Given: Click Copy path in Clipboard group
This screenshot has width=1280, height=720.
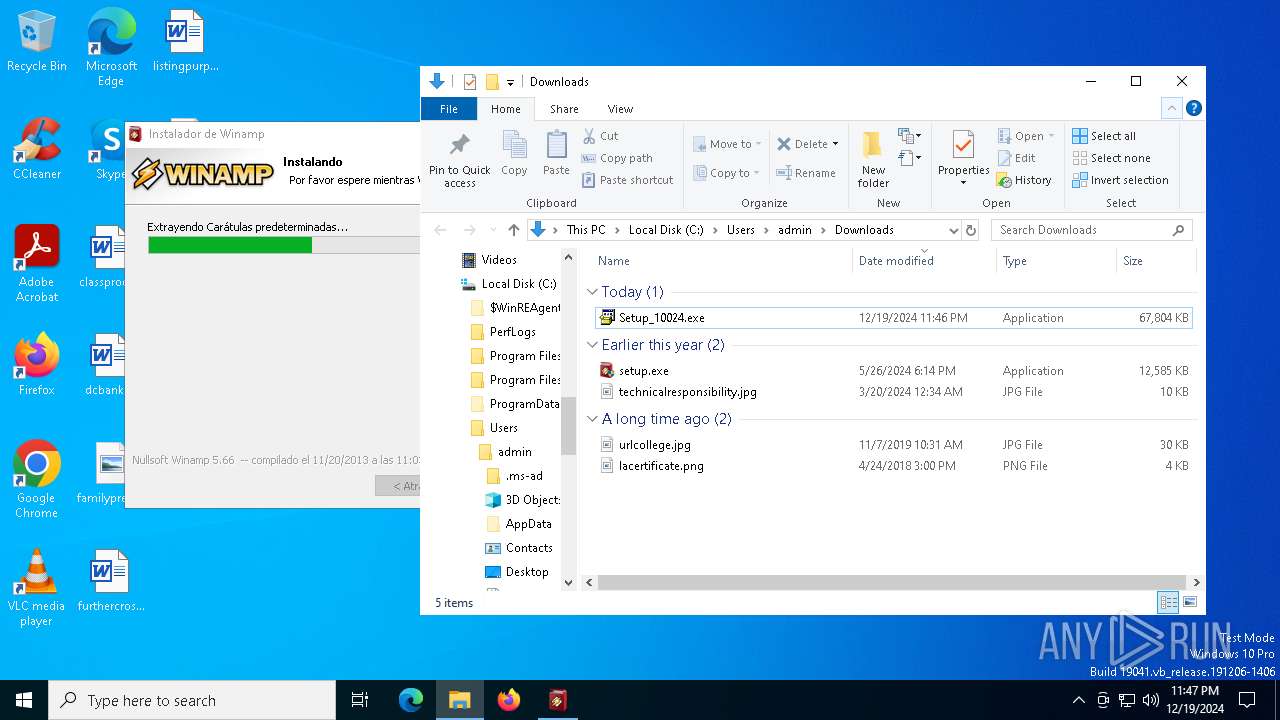Looking at the screenshot, I should 616,158.
